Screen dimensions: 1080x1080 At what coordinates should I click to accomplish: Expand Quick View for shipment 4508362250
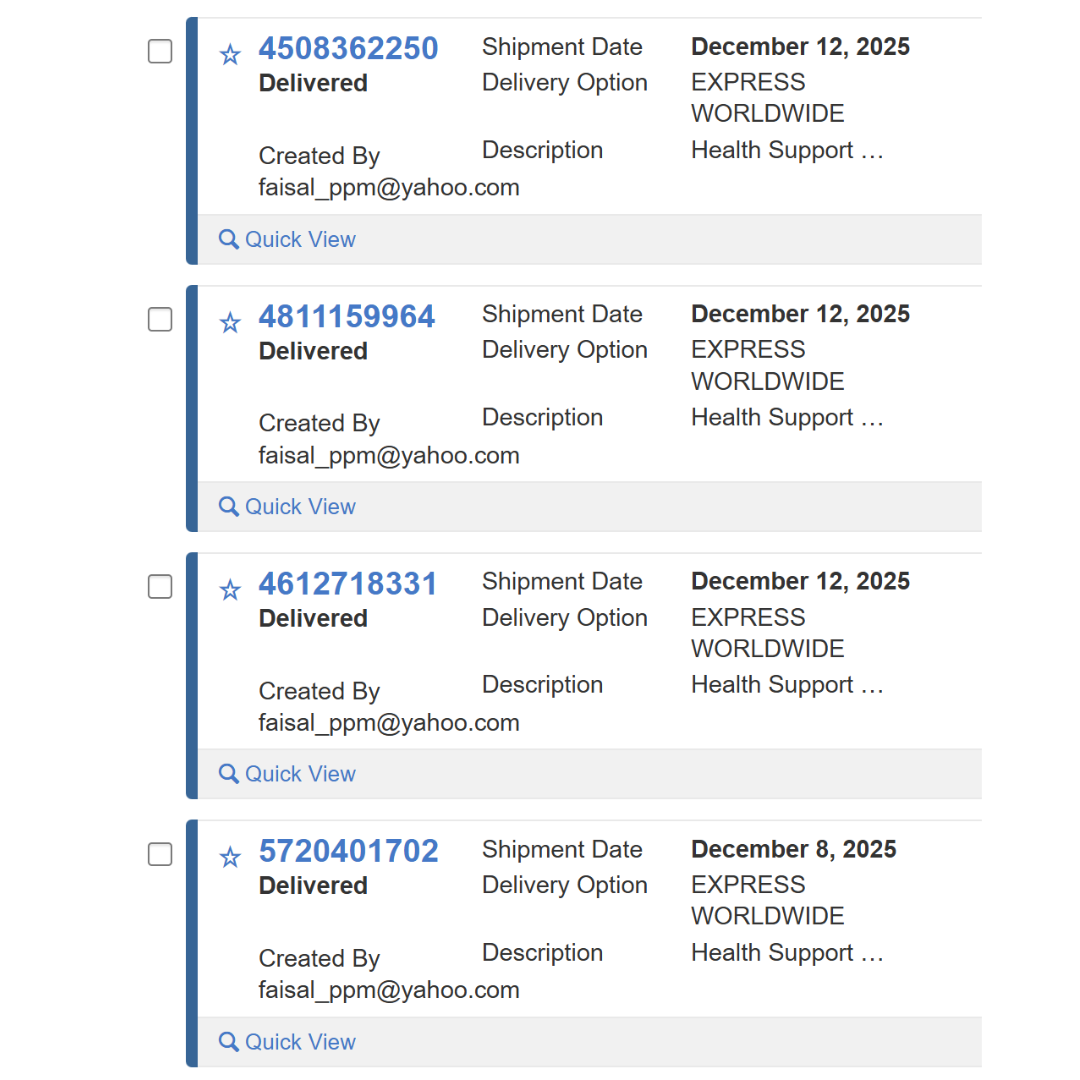[300, 239]
